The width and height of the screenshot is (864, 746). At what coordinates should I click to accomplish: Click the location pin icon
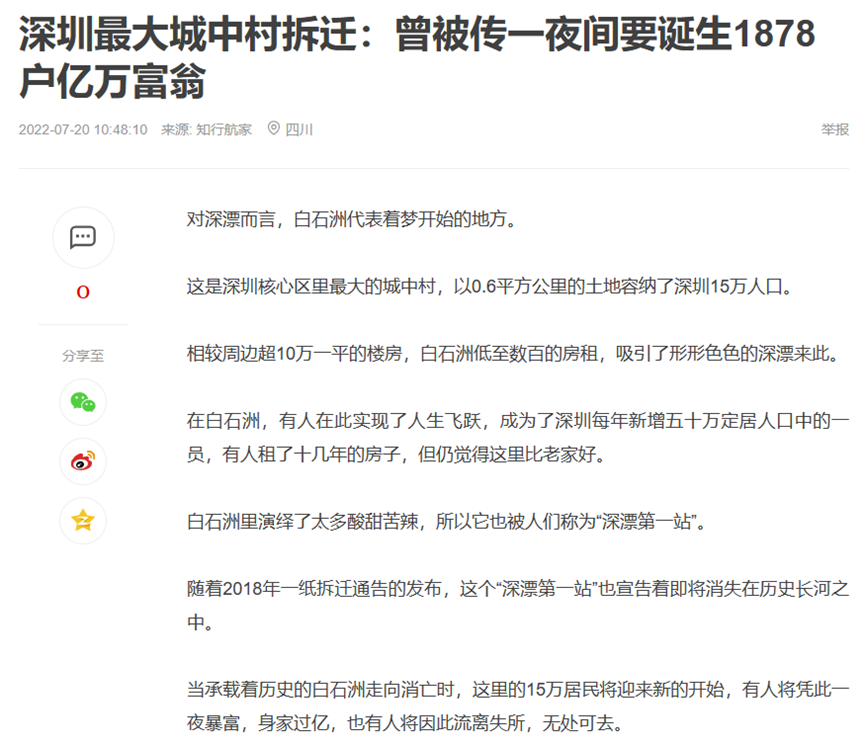(273, 128)
